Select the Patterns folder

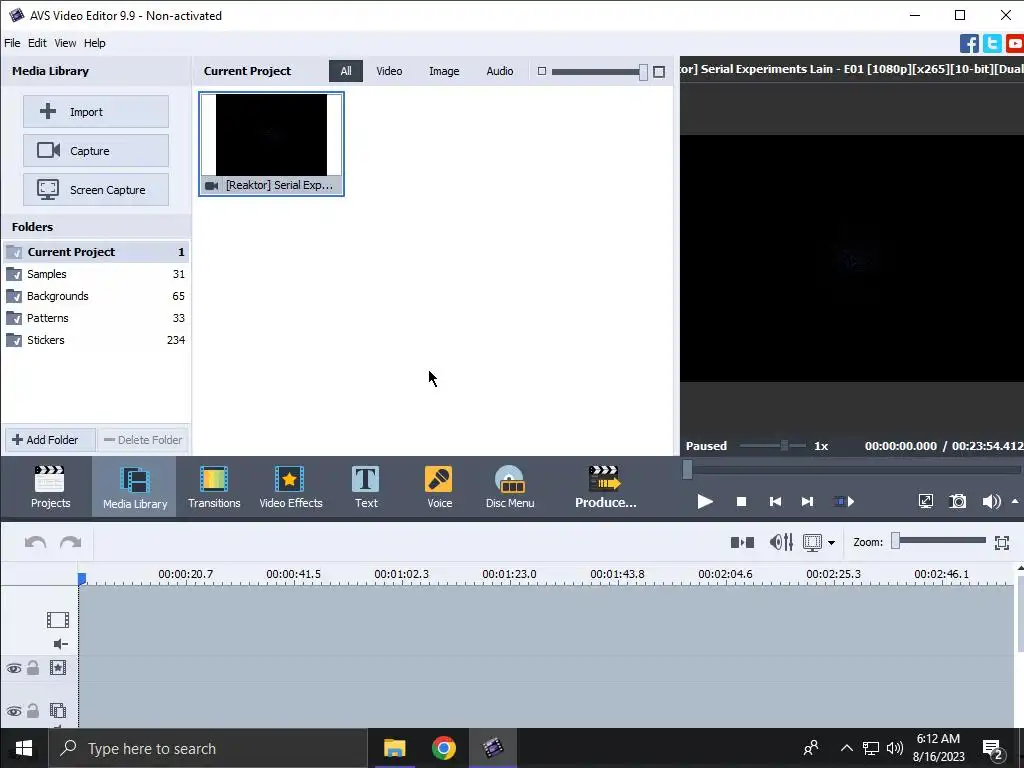pos(96,318)
